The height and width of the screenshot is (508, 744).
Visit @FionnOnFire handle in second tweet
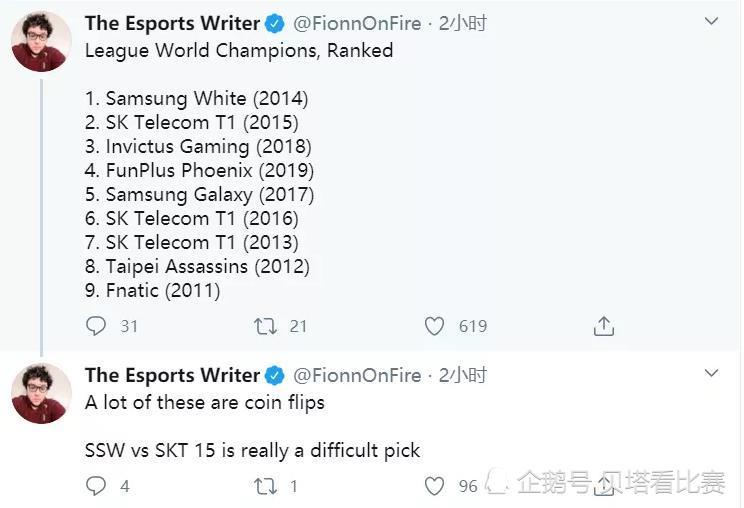click(x=357, y=375)
